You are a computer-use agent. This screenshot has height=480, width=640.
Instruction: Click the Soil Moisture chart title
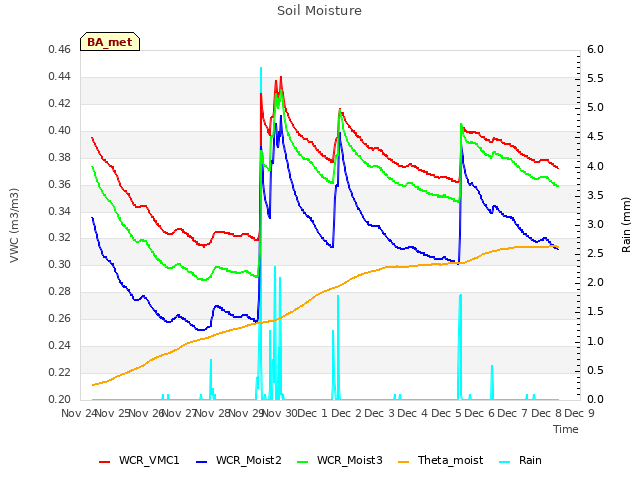pyautogui.click(x=319, y=11)
